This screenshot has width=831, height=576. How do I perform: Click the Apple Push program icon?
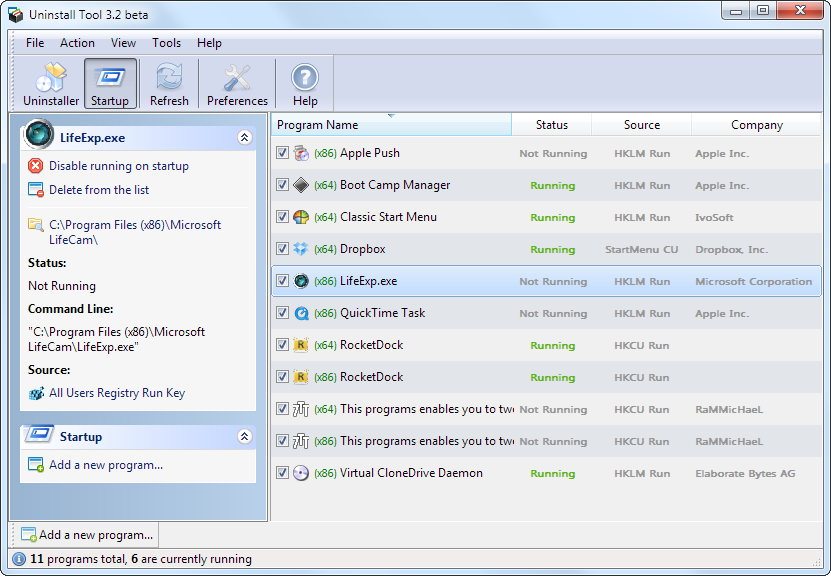[x=301, y=153]
